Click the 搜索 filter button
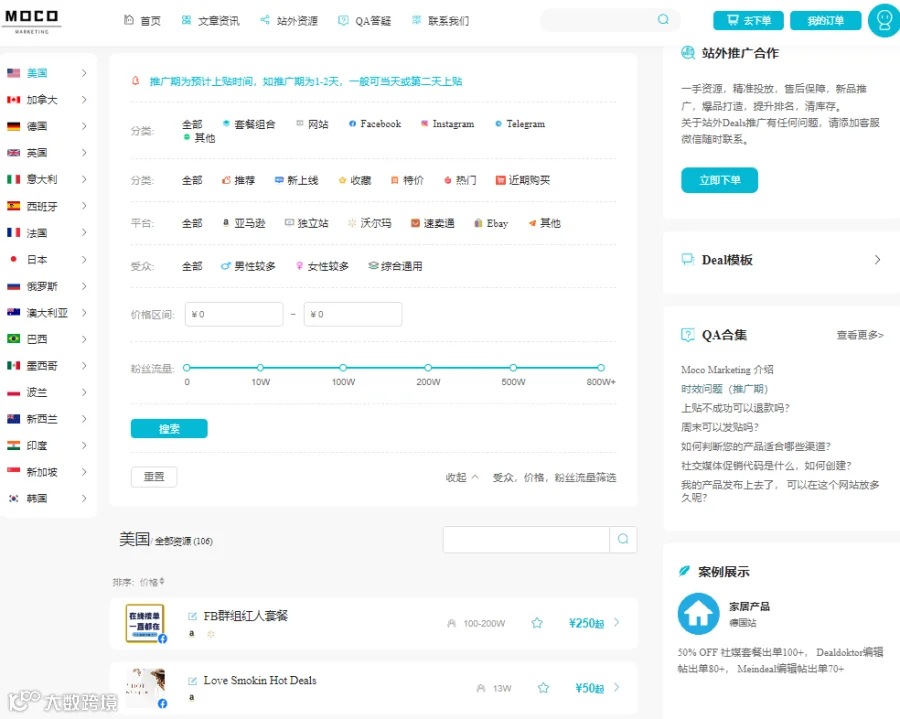This screenshot has height=719, width=900. tap(169, 429)
